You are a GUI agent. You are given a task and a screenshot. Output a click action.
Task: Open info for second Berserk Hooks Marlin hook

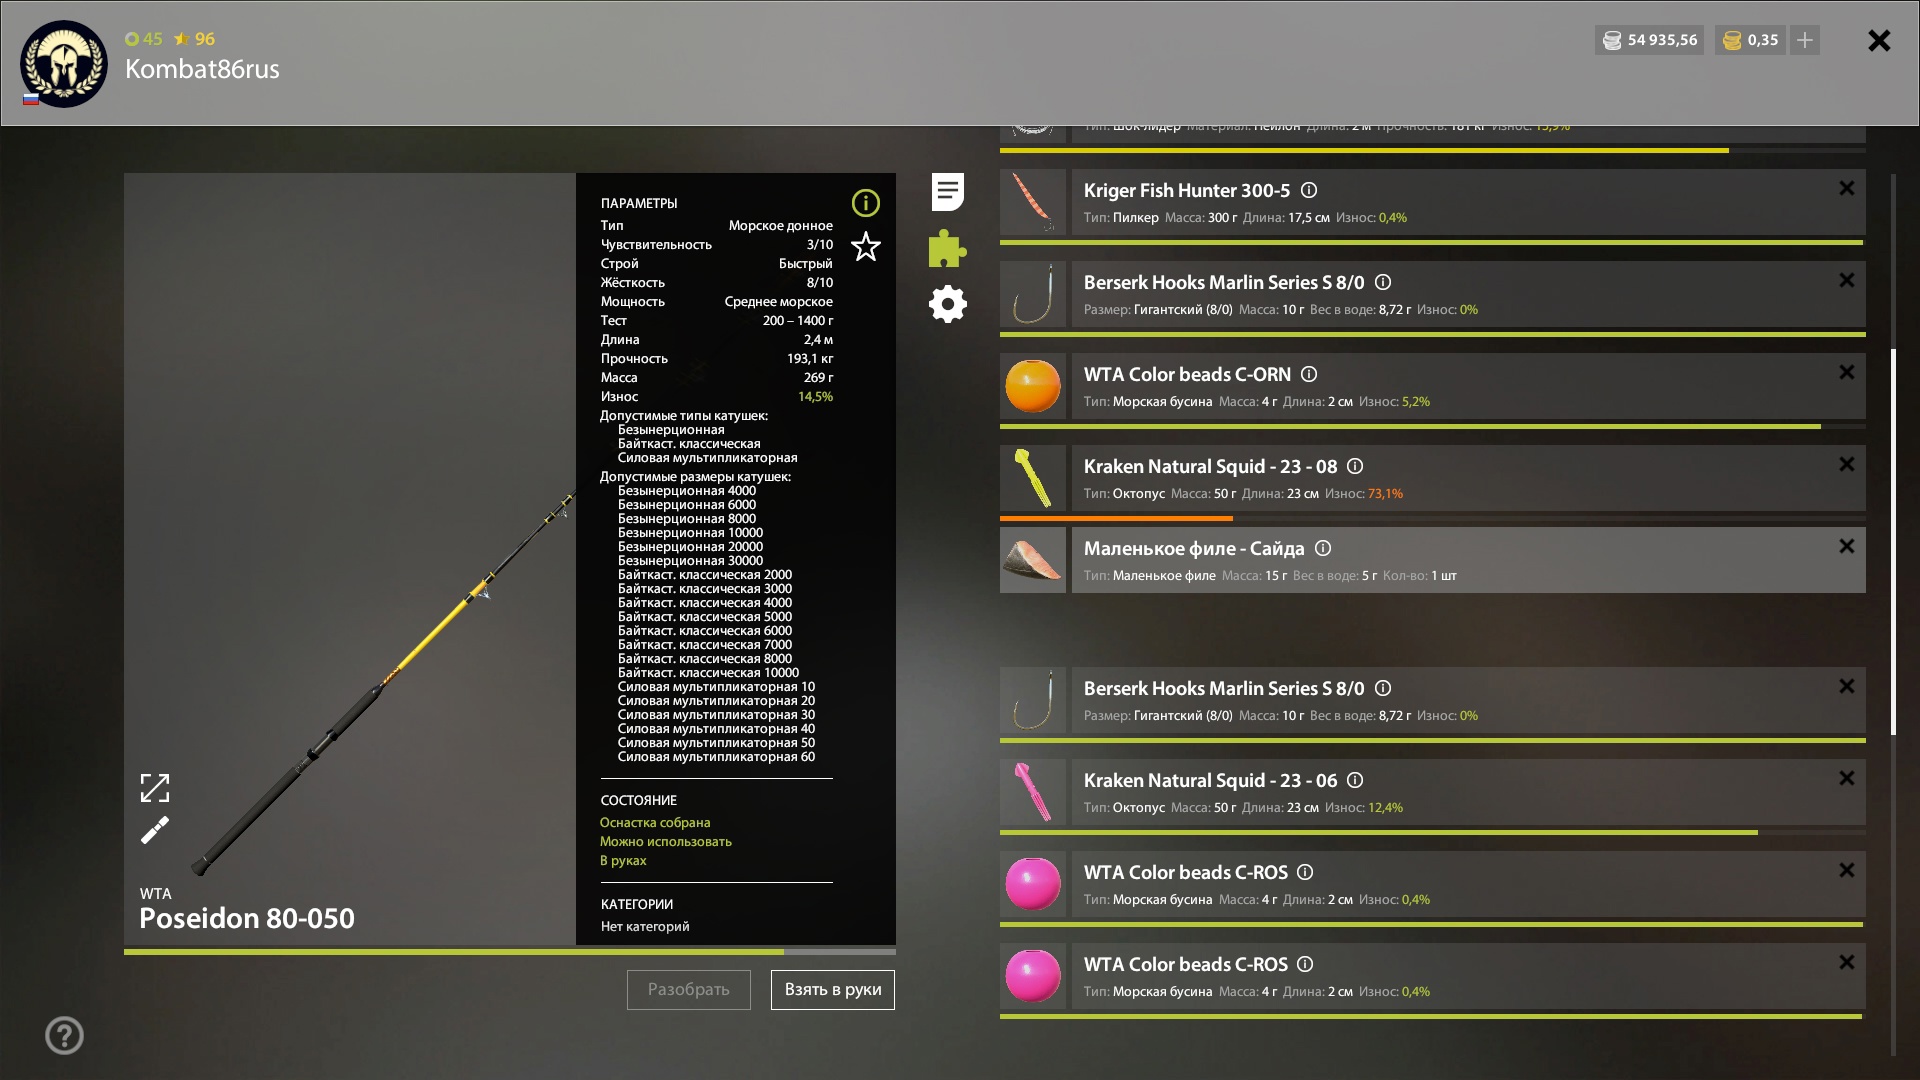tap(1382, 688)
